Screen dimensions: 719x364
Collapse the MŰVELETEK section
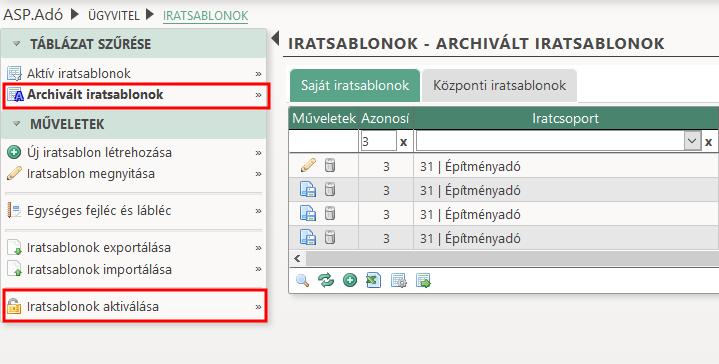(17, 124)
